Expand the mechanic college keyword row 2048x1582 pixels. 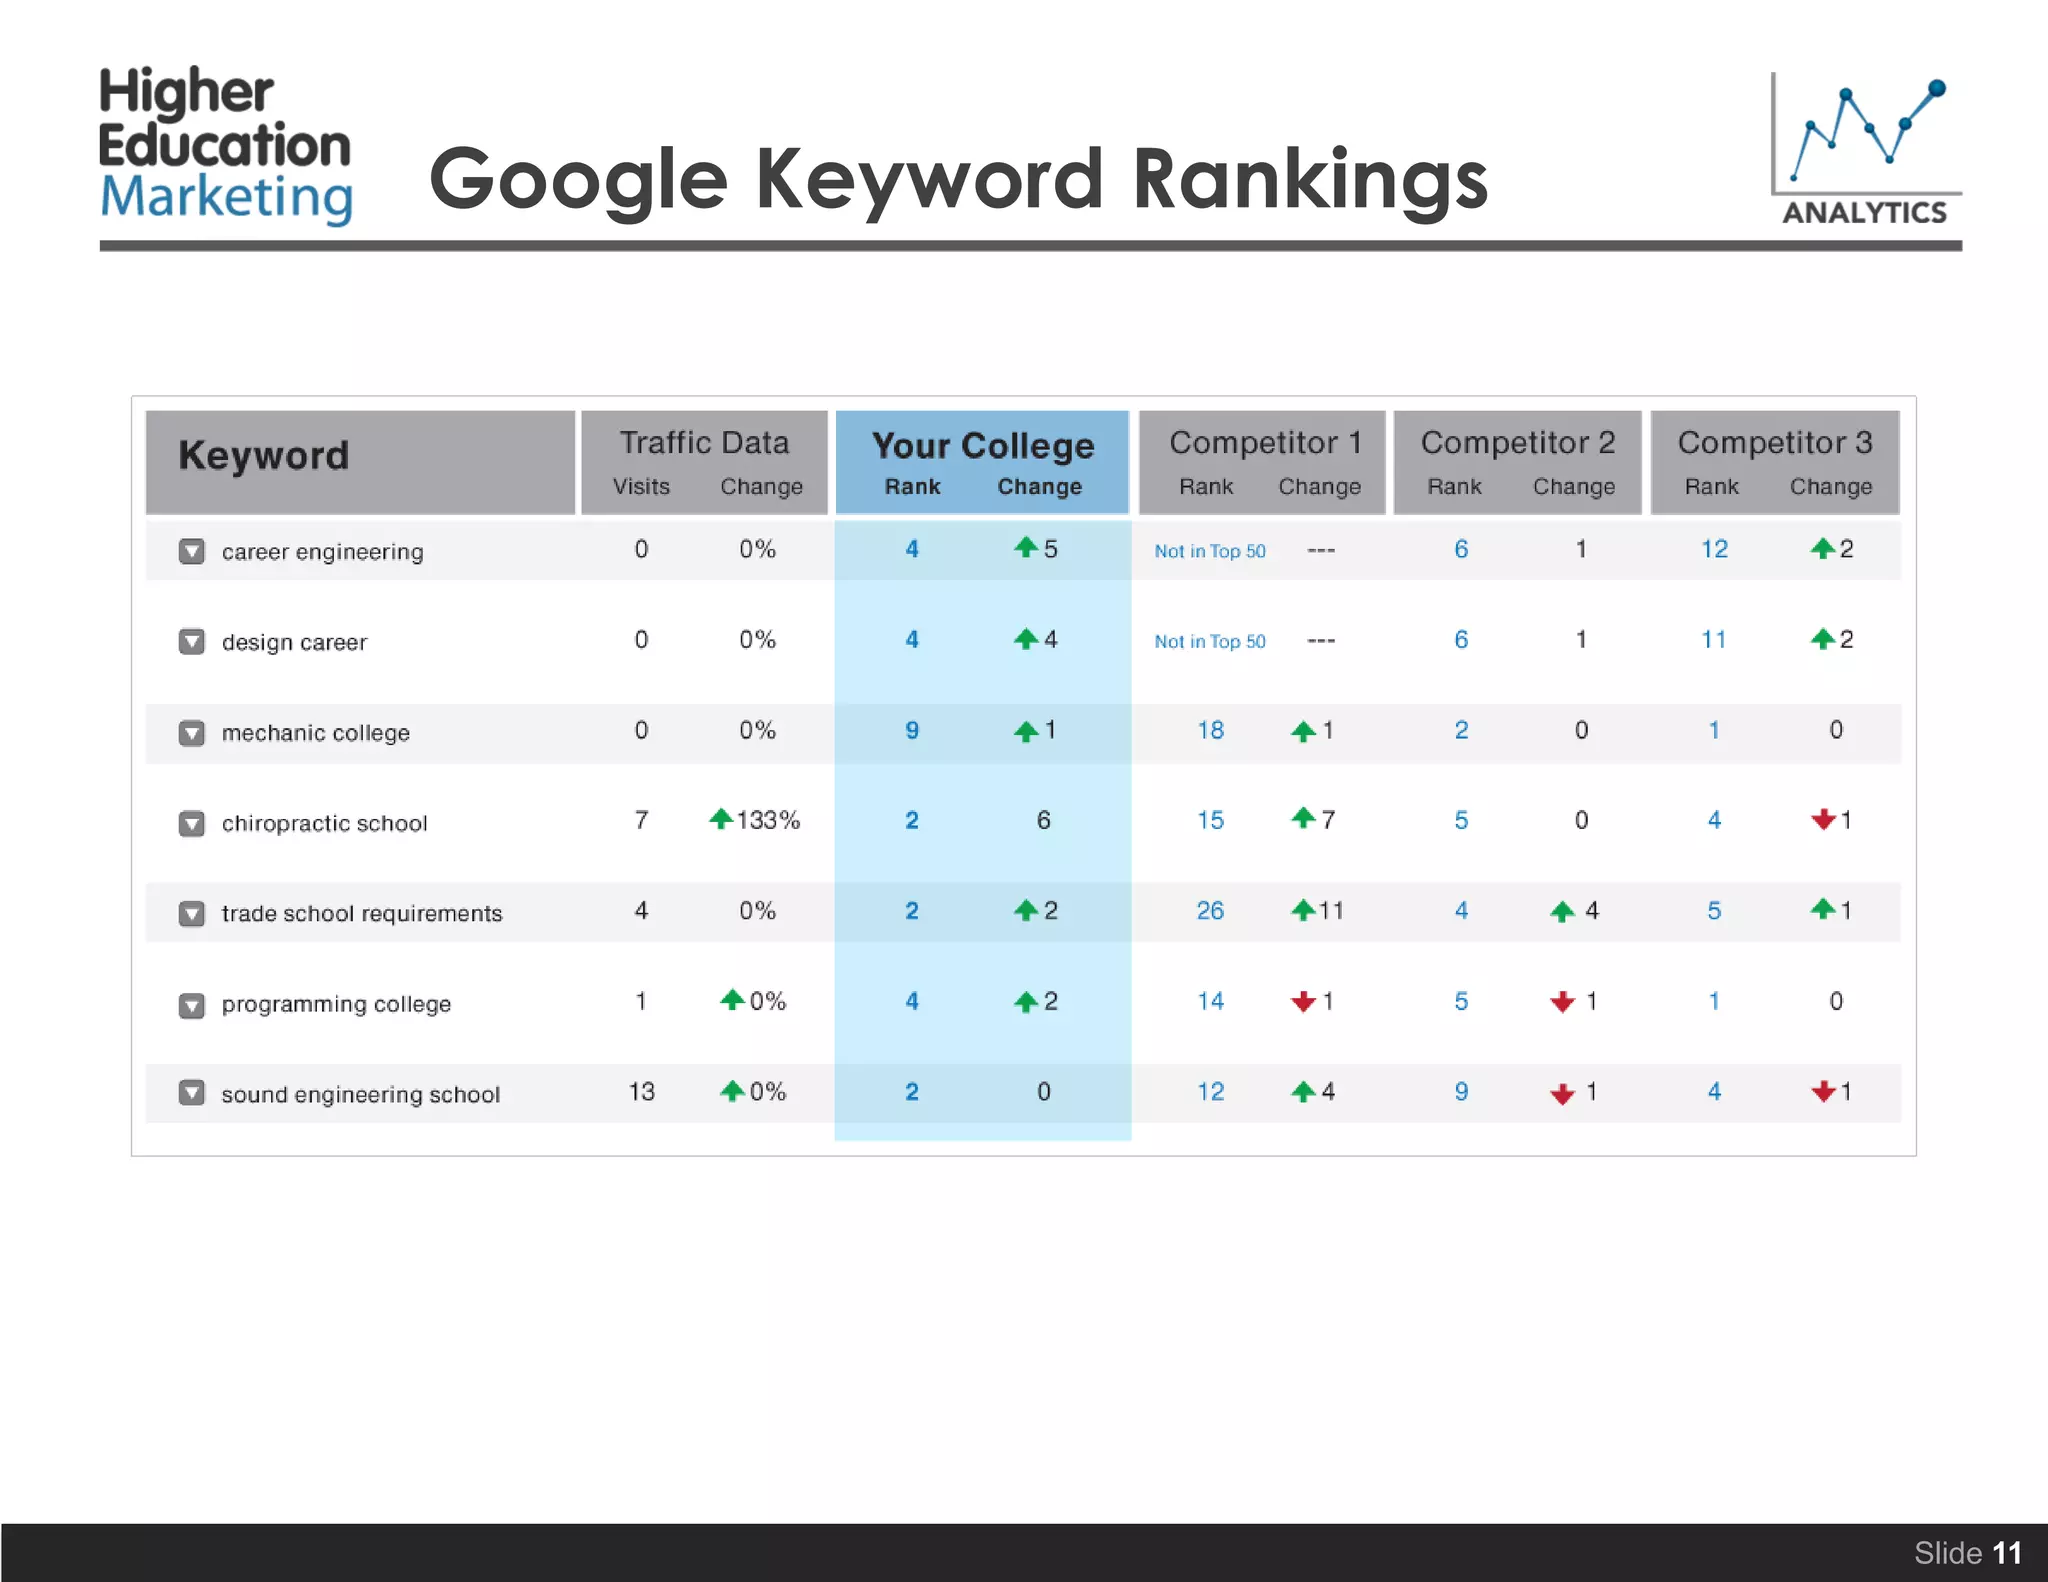[x=192, y=732]
